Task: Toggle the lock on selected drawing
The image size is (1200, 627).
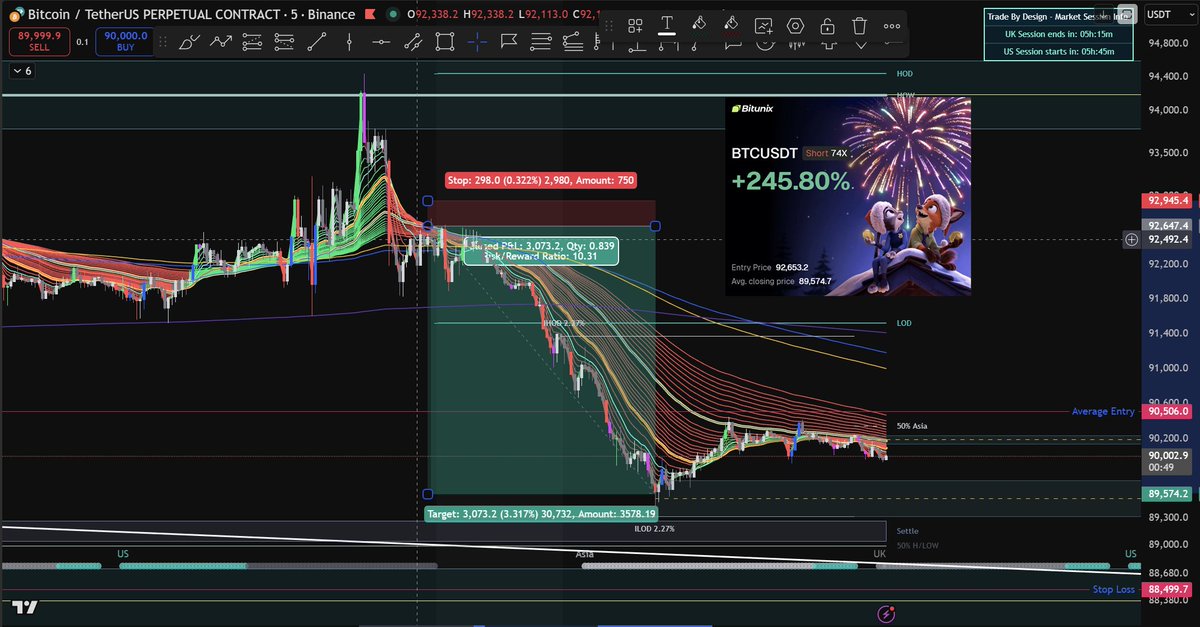Action: click(827, 25)
